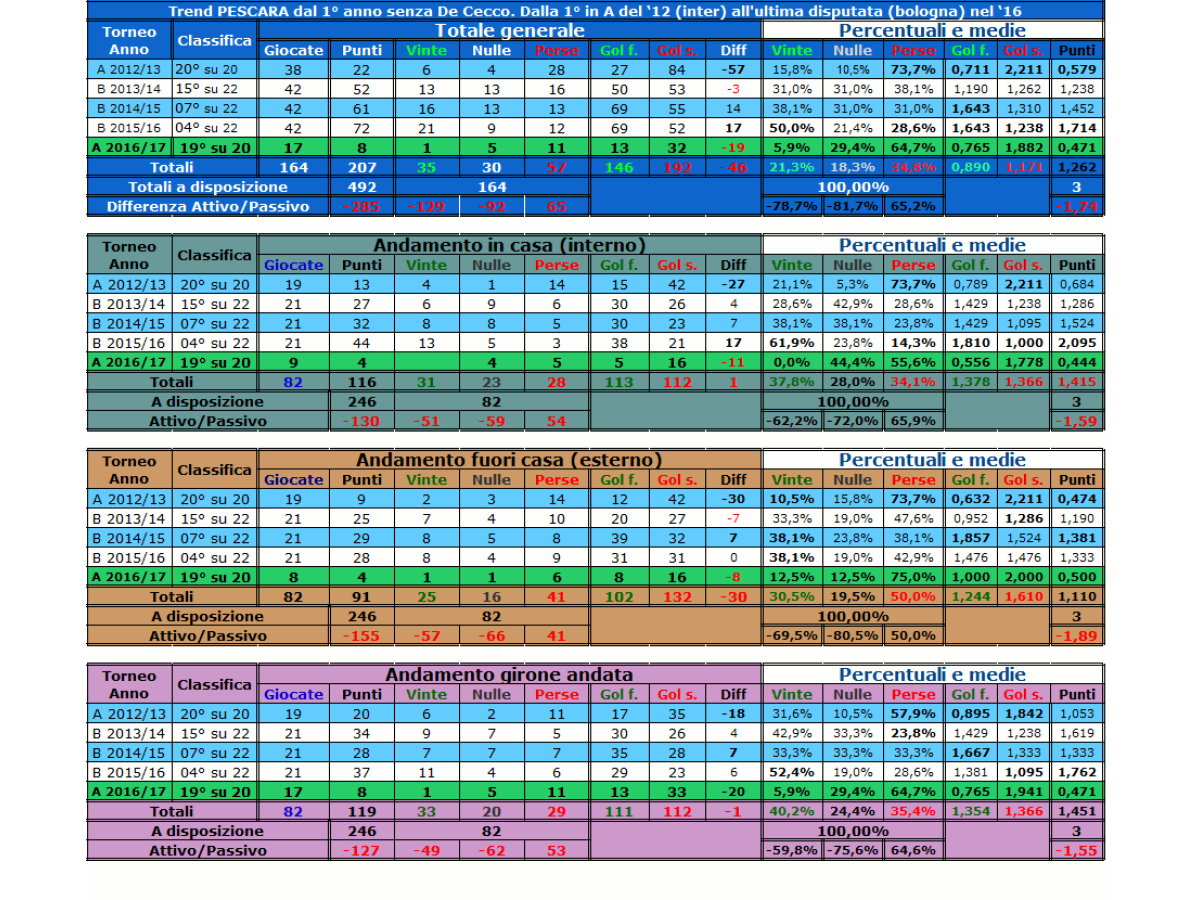Select the 'Andamento girone andata' header
The width and height of the screenshot is (1200, 900).
509,675
